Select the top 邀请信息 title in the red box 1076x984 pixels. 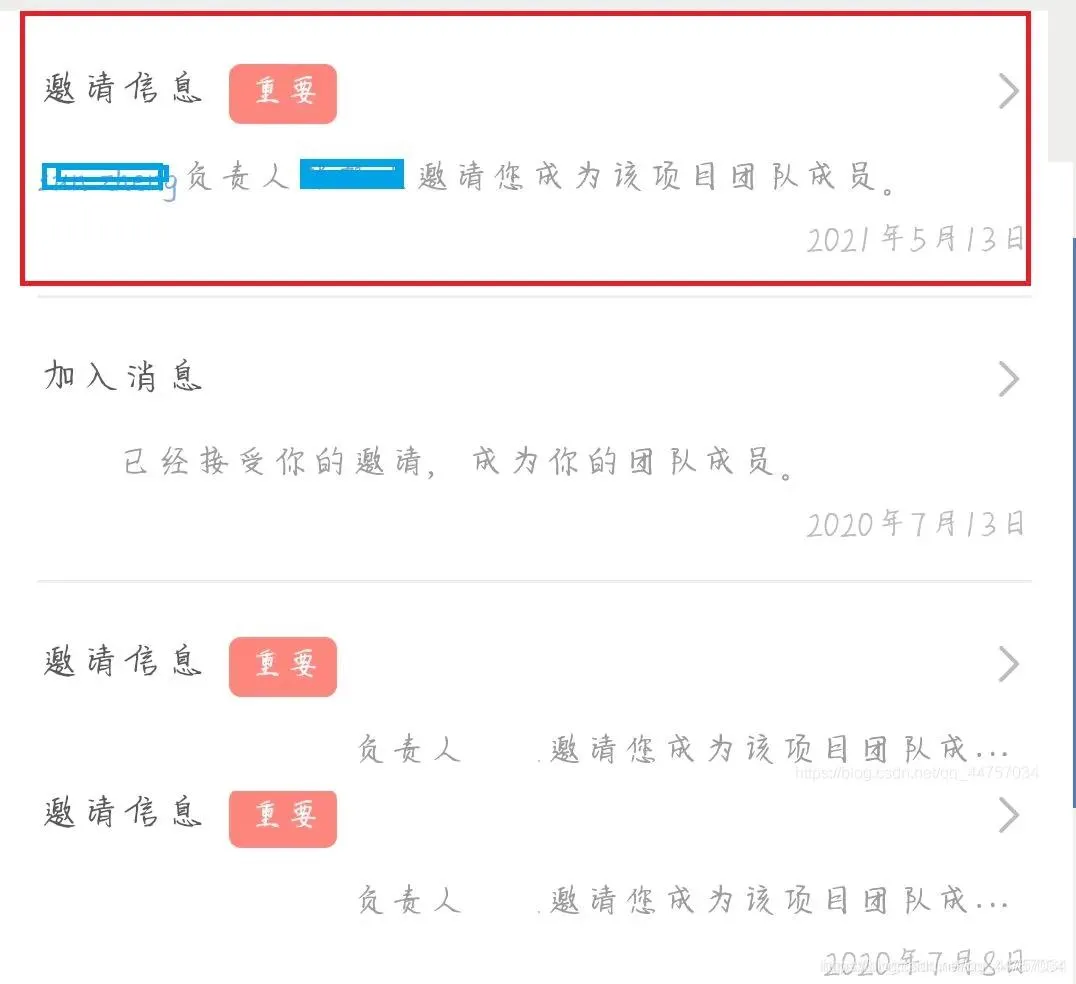pos(123,89)
